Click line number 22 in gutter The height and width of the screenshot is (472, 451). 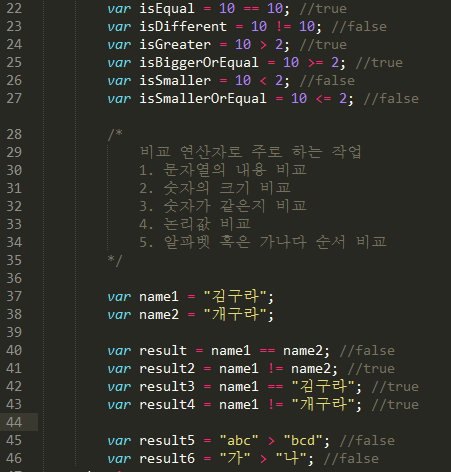(14, 8)
